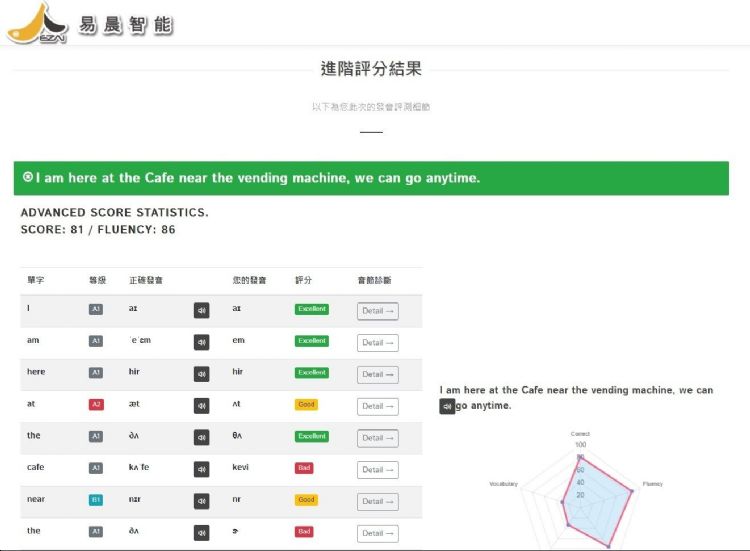The width and height of the screenshot is (750, 551).
Task: Open Detail for 'at' rated Good
Action: point(377,406)
